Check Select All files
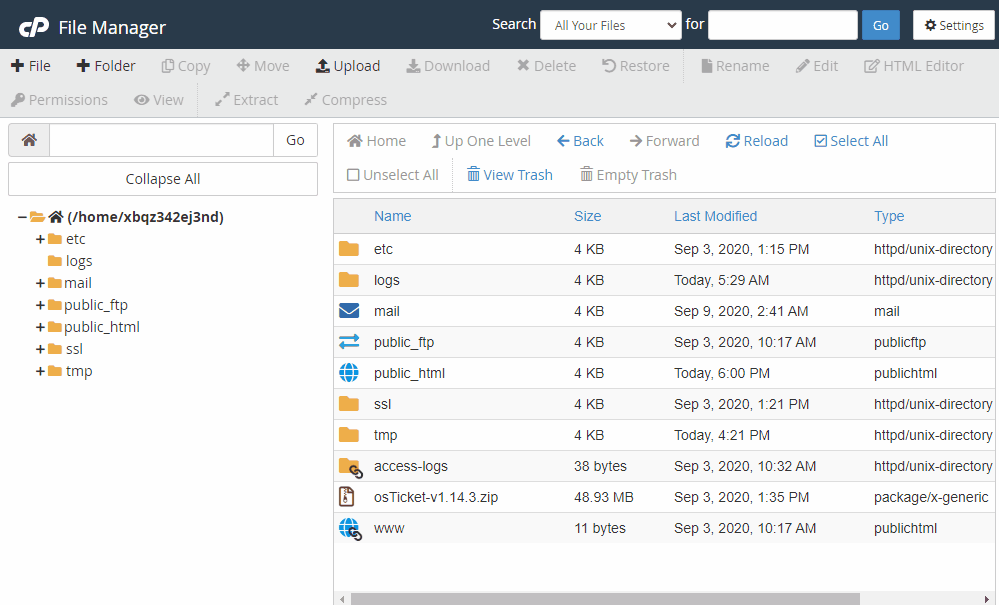999x605 pixels. pyautogui.click(x=851, y=141)
